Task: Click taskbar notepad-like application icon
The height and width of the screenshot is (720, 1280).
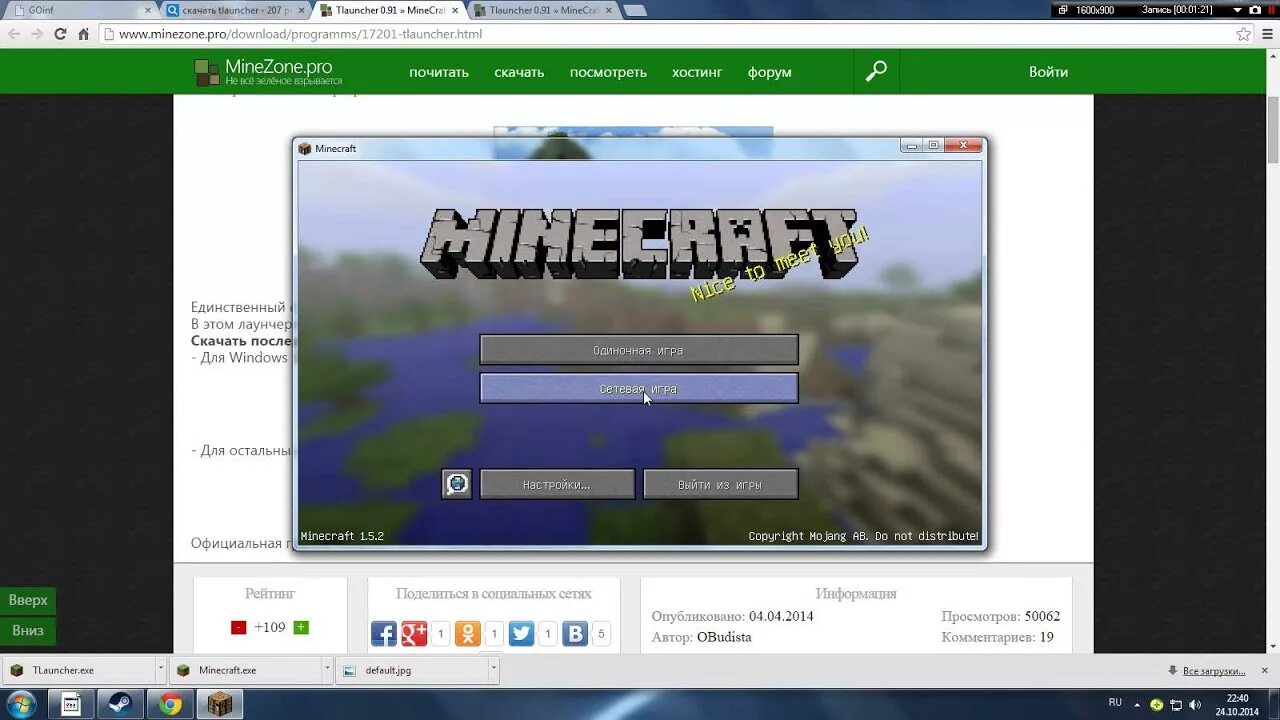Action: pyautogui.click(x=71, y=704)
